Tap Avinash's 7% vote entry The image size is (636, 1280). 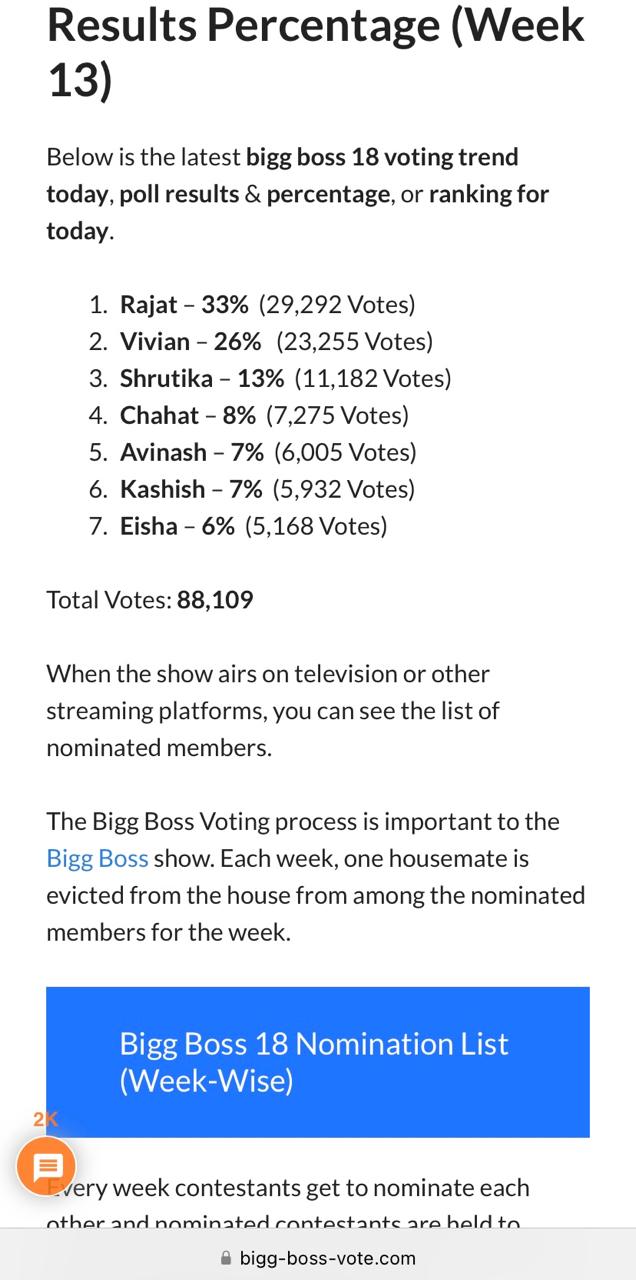coord(268,452)
